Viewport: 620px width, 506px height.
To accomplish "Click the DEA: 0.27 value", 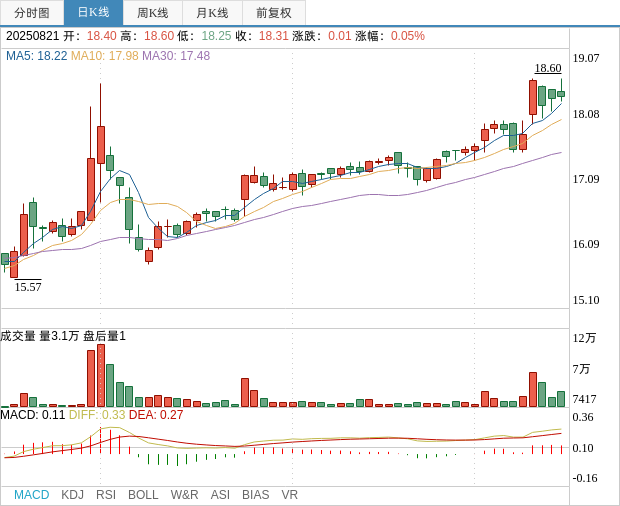I will [x=156, y=415].
